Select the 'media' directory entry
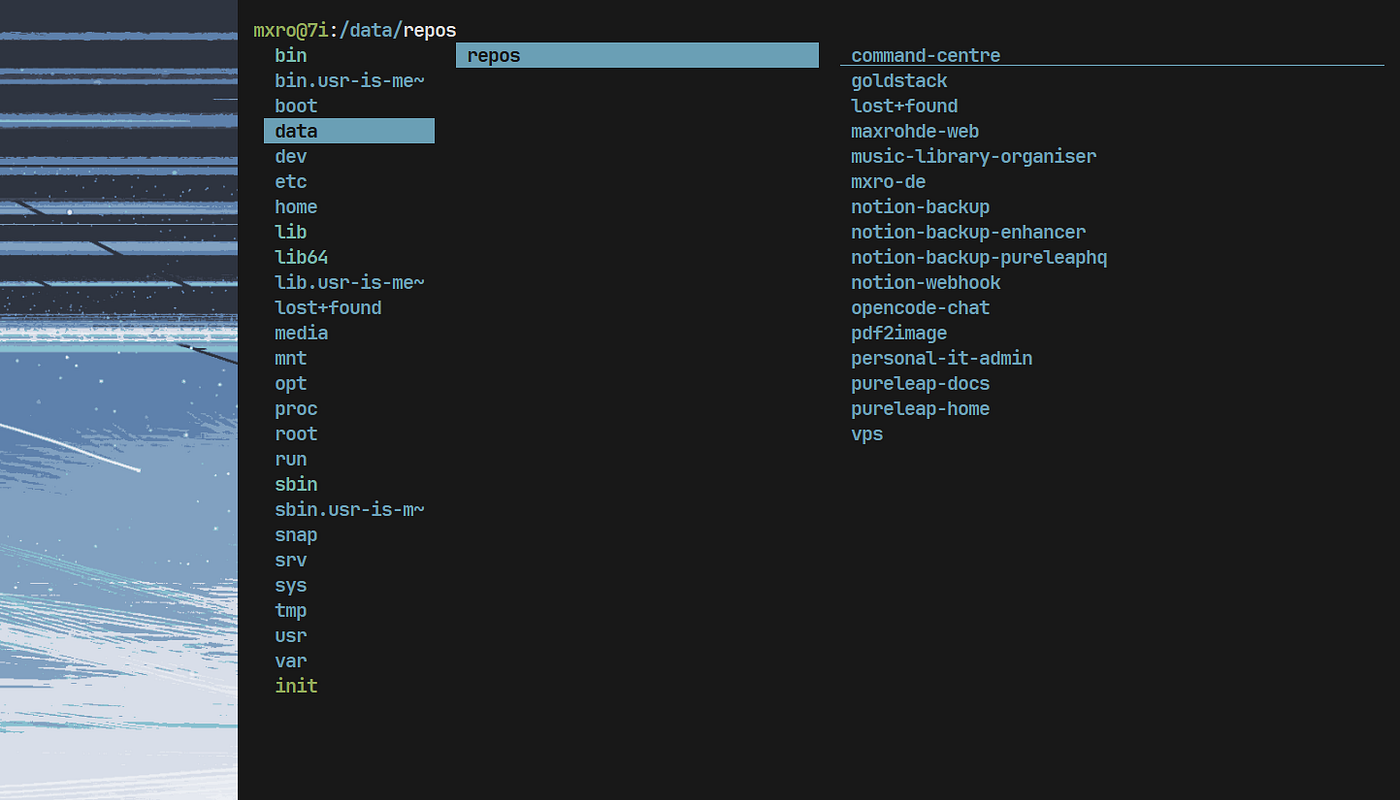1400x800 pixels. (301, 333)
